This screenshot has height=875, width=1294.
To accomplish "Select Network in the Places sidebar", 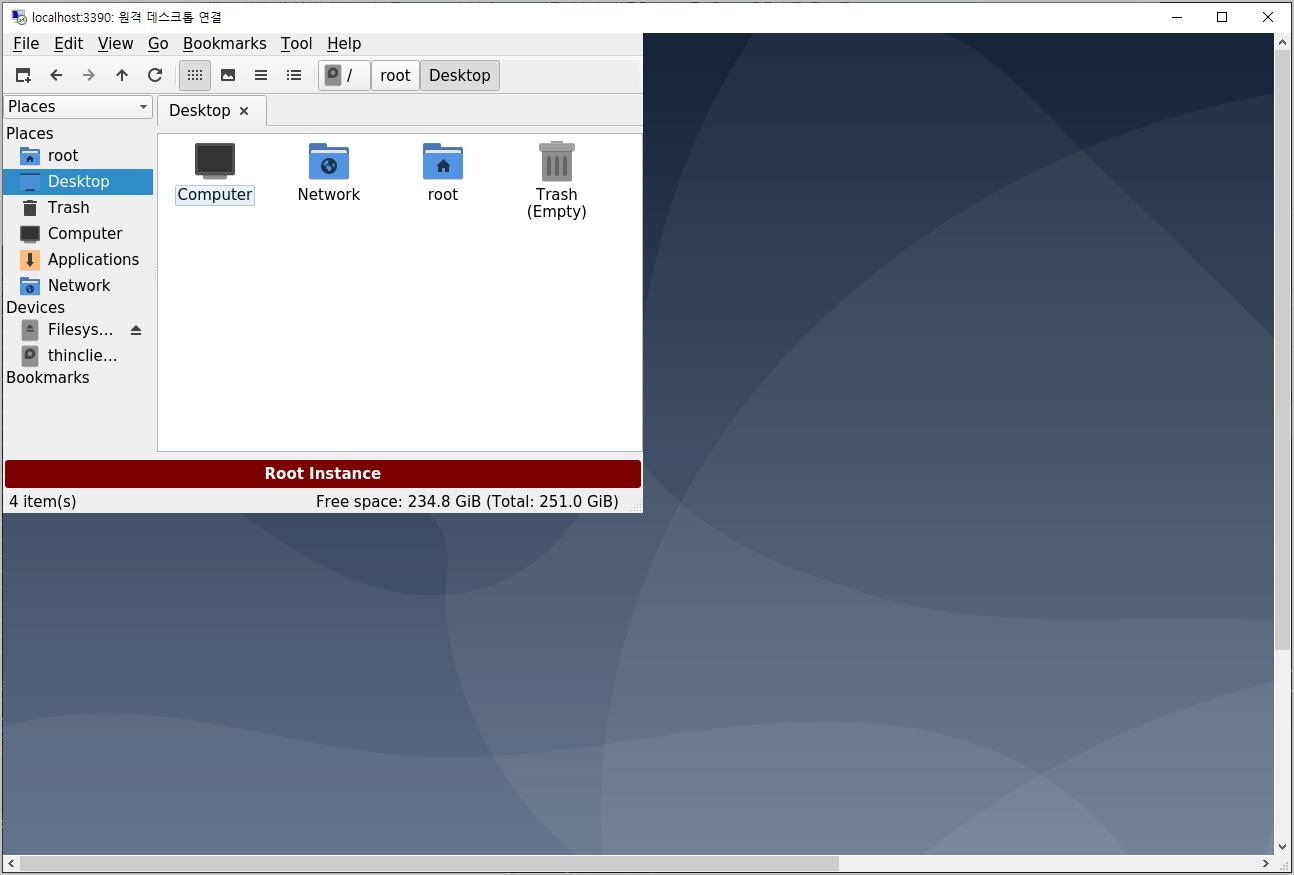I will 79,285.
